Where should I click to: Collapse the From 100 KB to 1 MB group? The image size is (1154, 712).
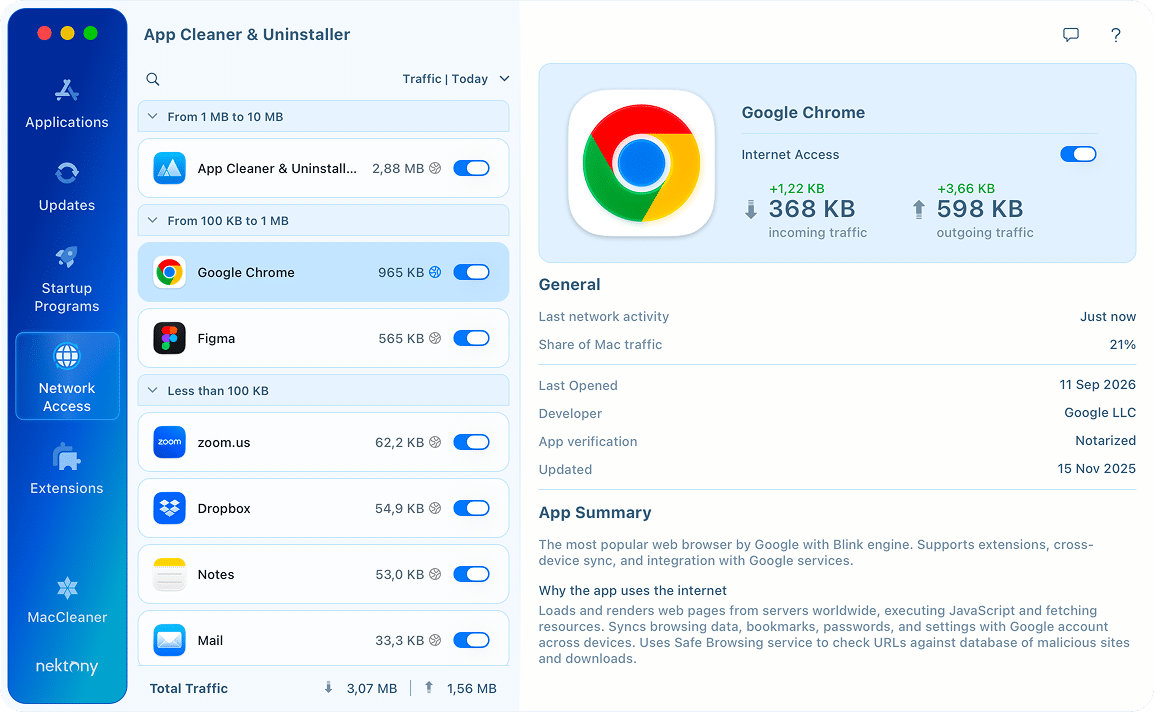point(152,220)
